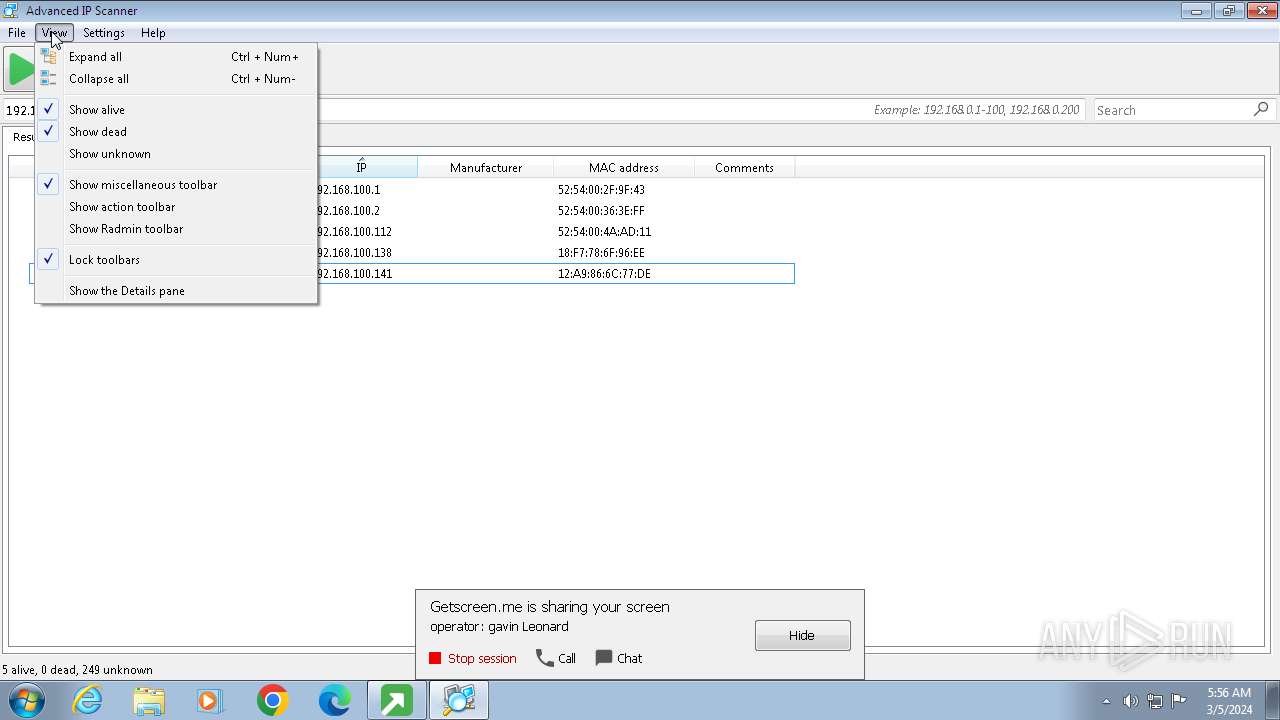Open the Help menu
Image resolution: width=1280 pixels, height=720 pixels.
click(153, 33)
